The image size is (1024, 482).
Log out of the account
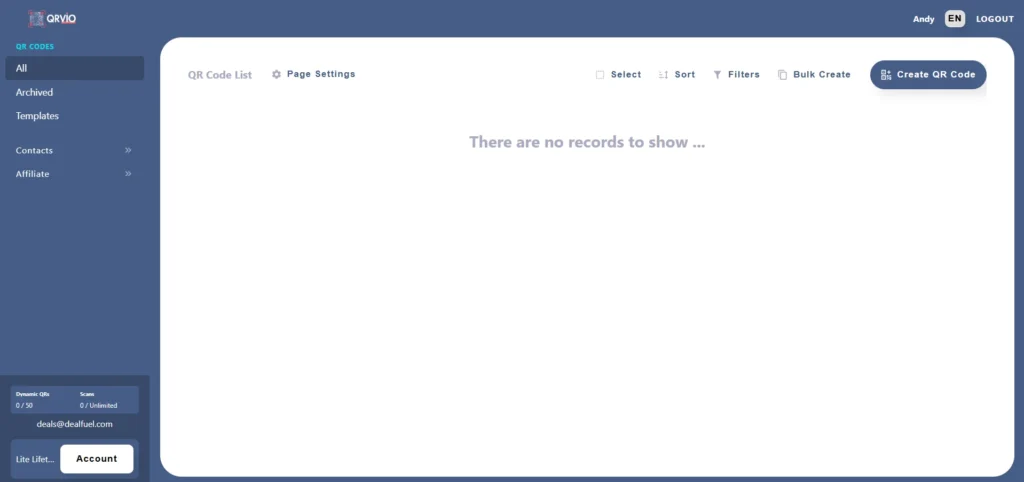[995, 19]
